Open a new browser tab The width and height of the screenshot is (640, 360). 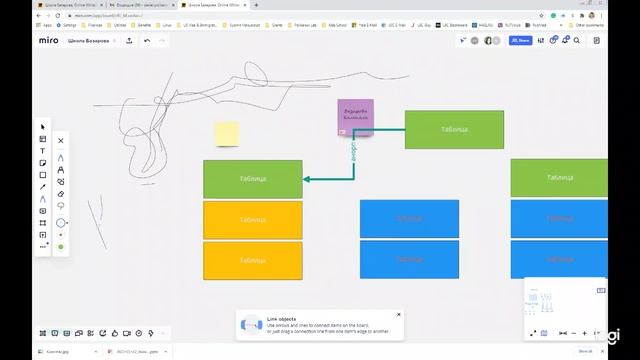(256, 5)
